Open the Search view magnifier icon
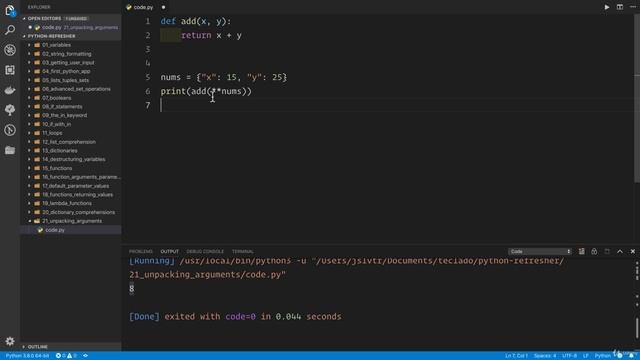 [x=10, y=30]
